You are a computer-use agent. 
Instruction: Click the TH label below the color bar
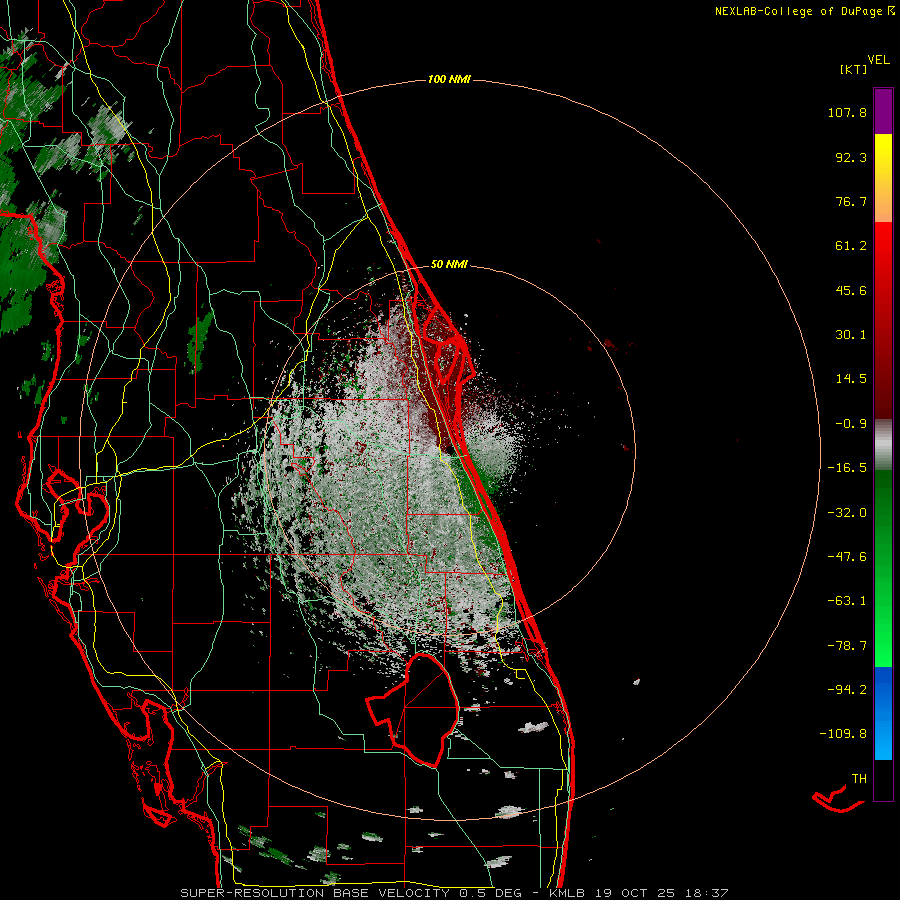[859, 779]
